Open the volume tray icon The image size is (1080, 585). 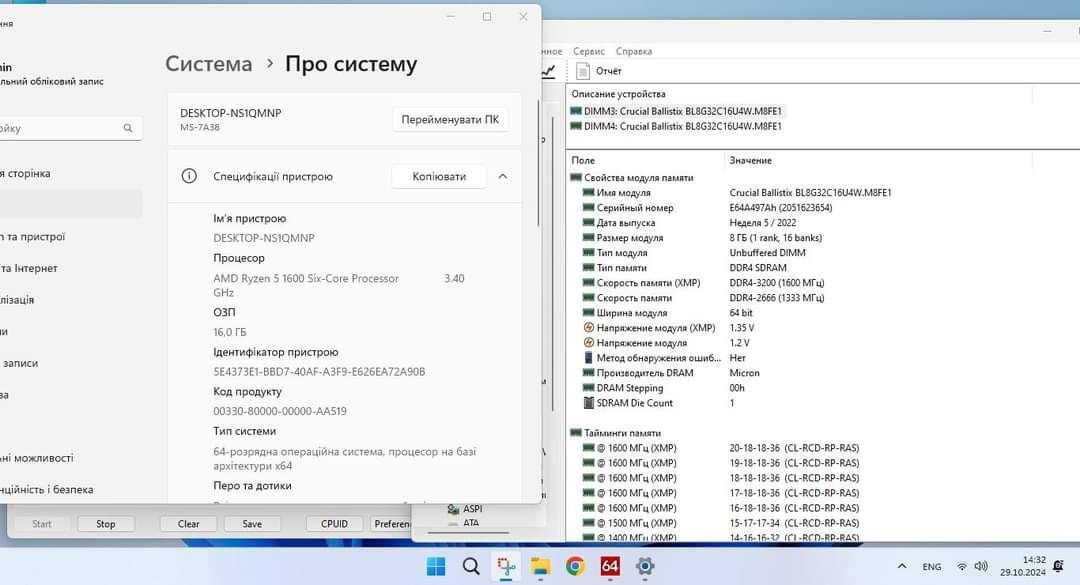[981, 566]
